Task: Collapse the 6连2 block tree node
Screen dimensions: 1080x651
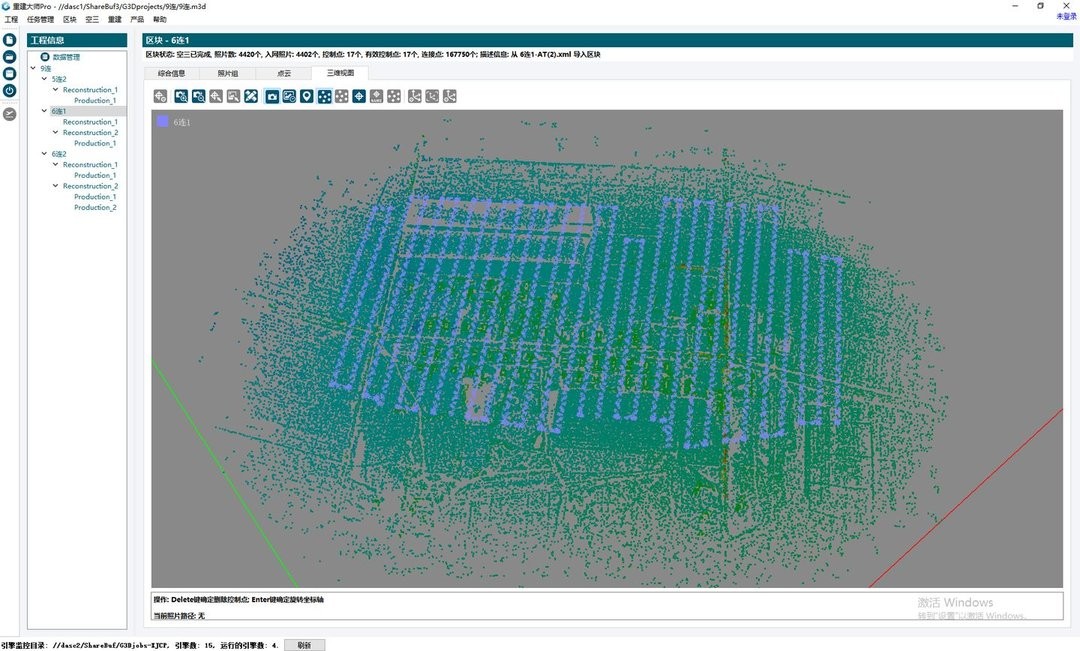Action: click(45, 154)
